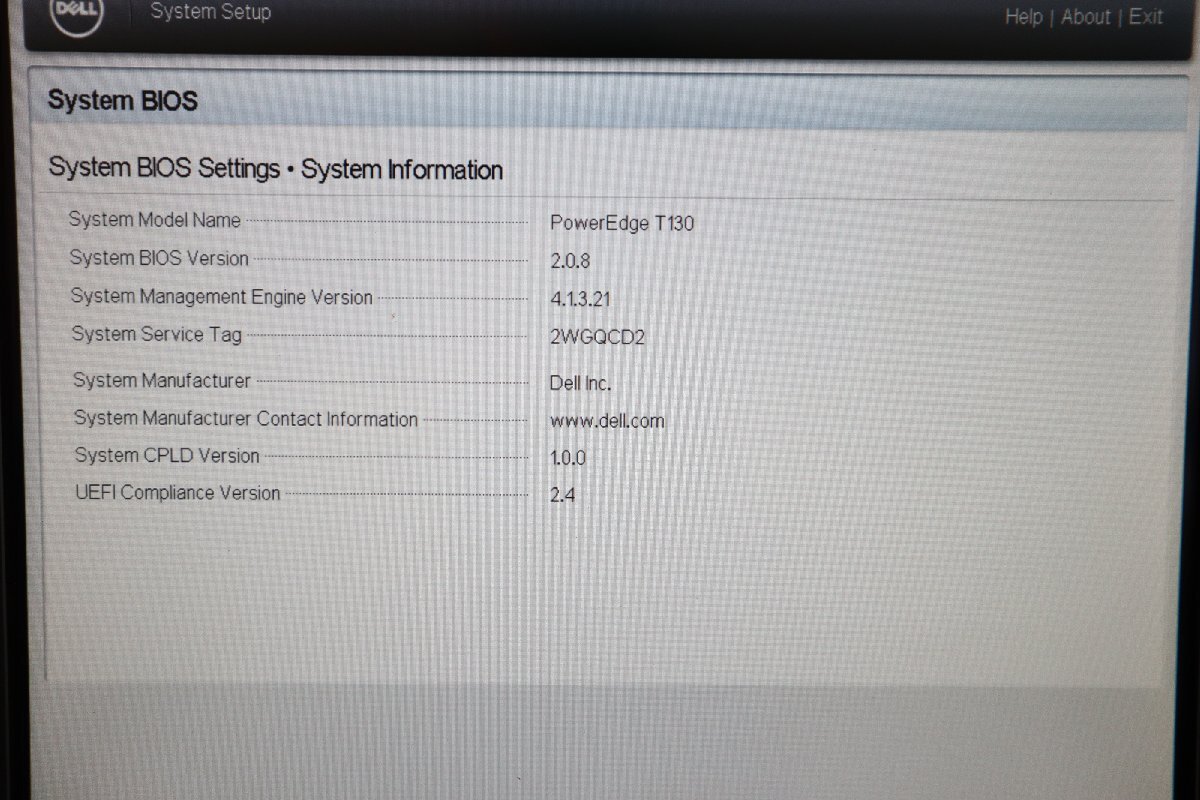Click the value 4.1.3.21
The height and width of the screenshot is (800, 1200).
point(580,299)
